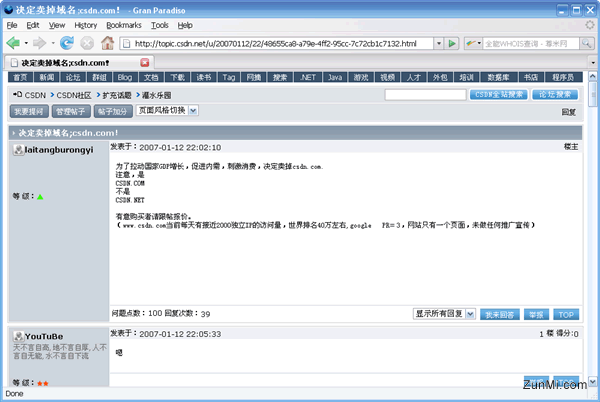The width and height of the screenshot is (600, 402).
Task: Click the CSDN breadcrumb home icon
Action: point(18,94)
